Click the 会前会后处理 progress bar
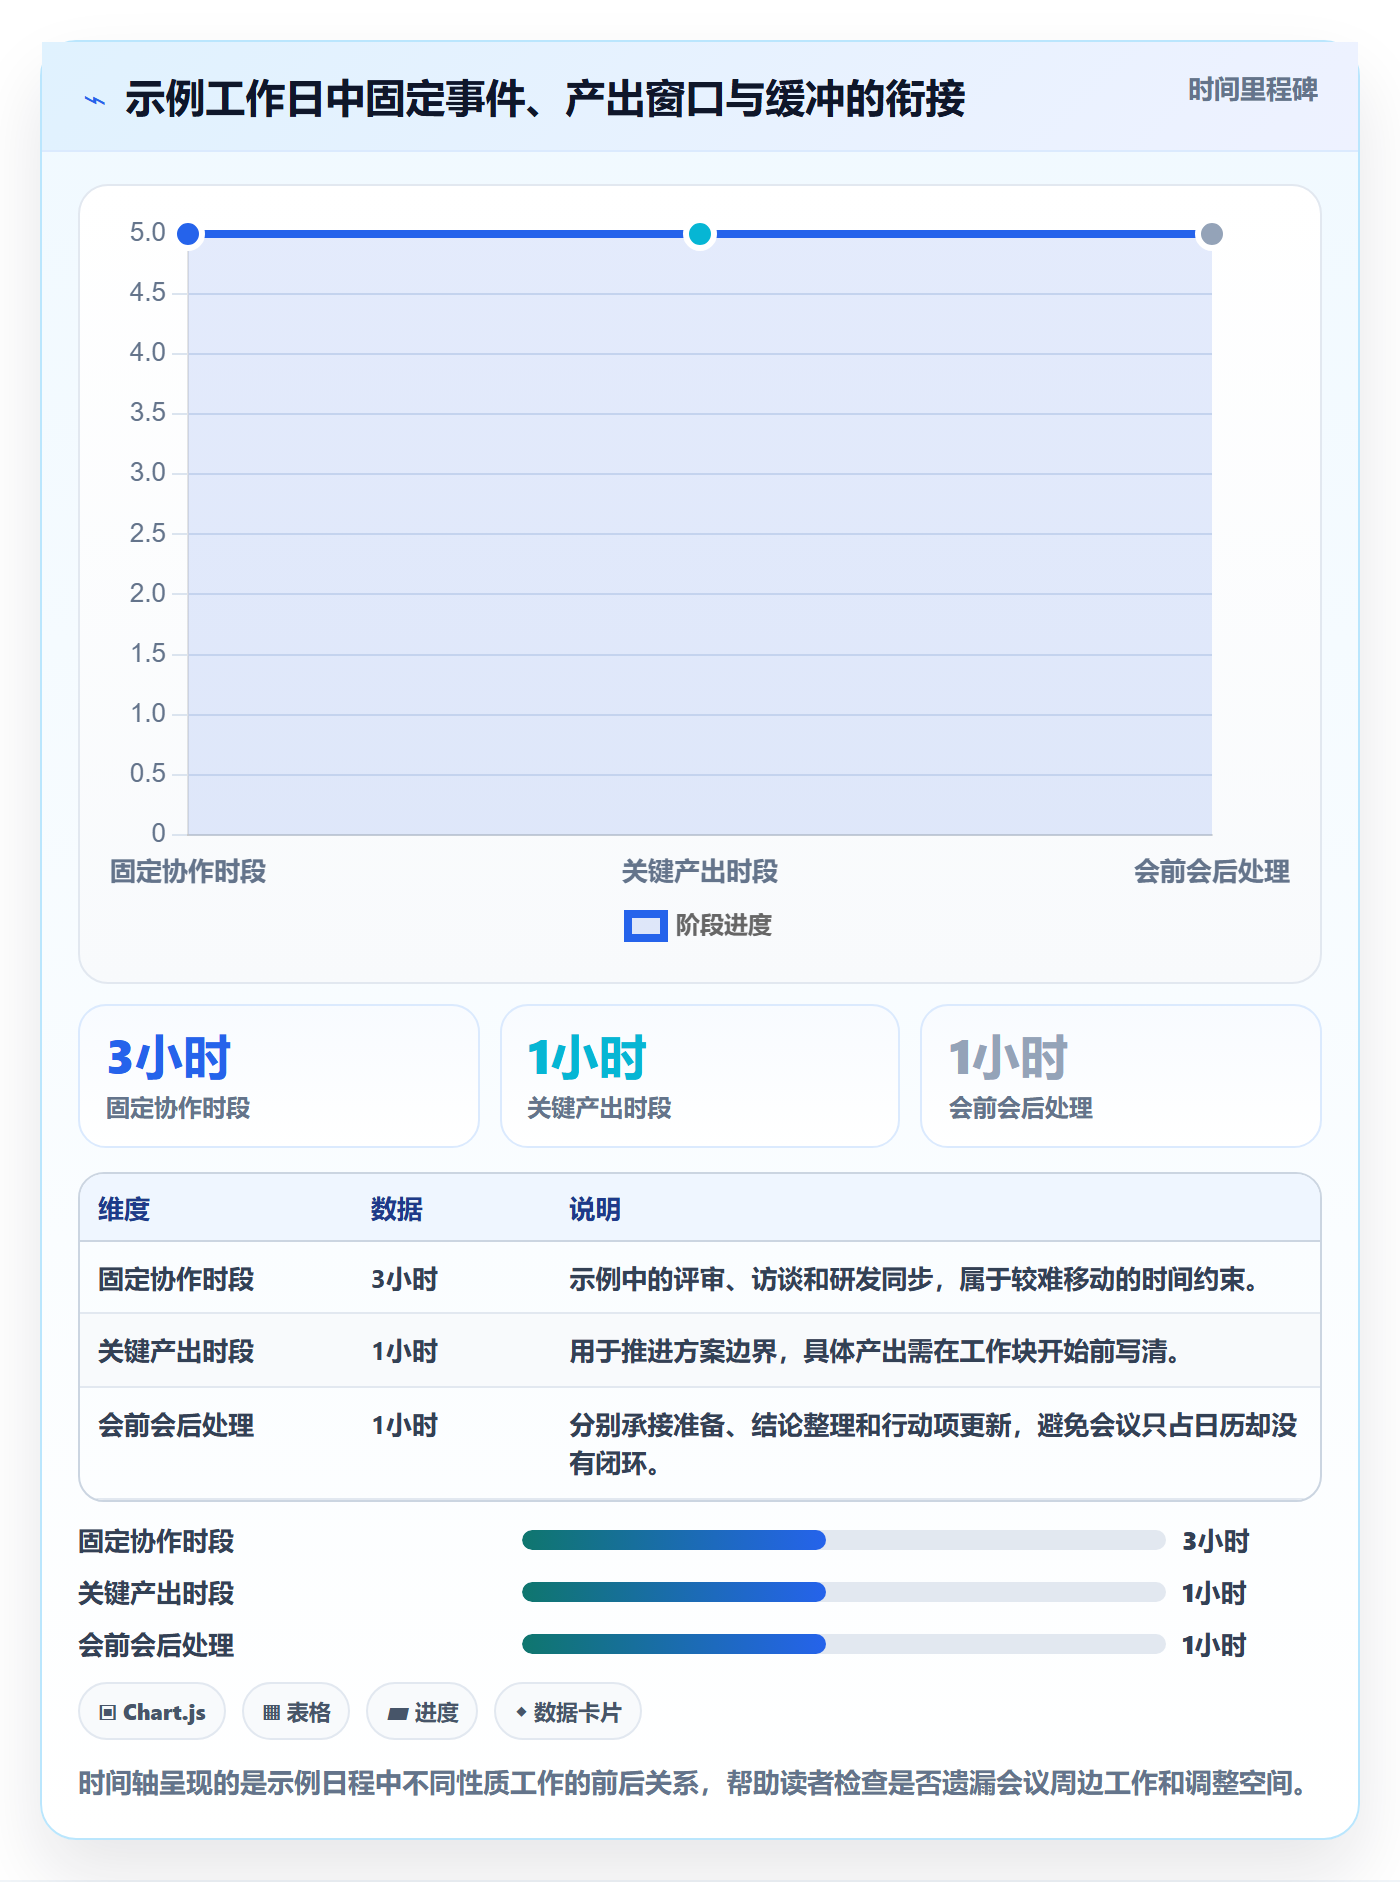This screenshot has height=1882, width=1400. [843, 1644]
